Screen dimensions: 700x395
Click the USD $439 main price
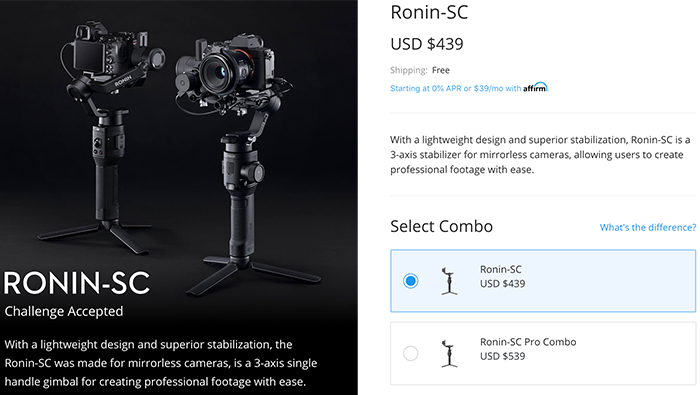pos(427,44)
